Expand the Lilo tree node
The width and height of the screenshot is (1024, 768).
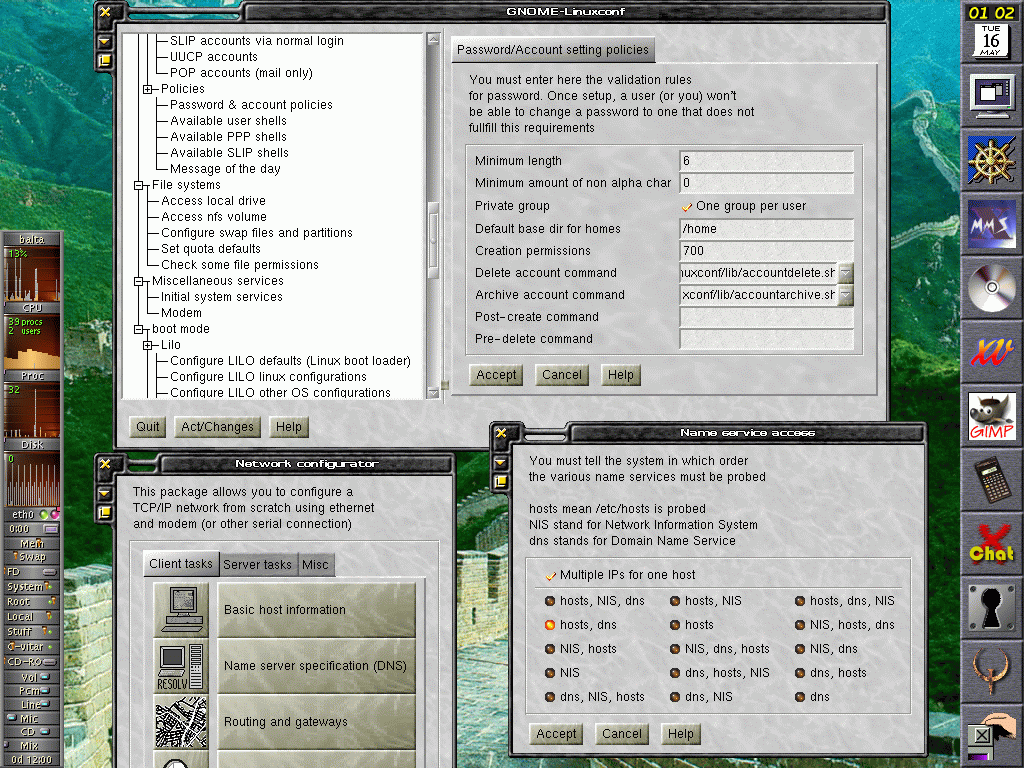[x=148, y=345]
